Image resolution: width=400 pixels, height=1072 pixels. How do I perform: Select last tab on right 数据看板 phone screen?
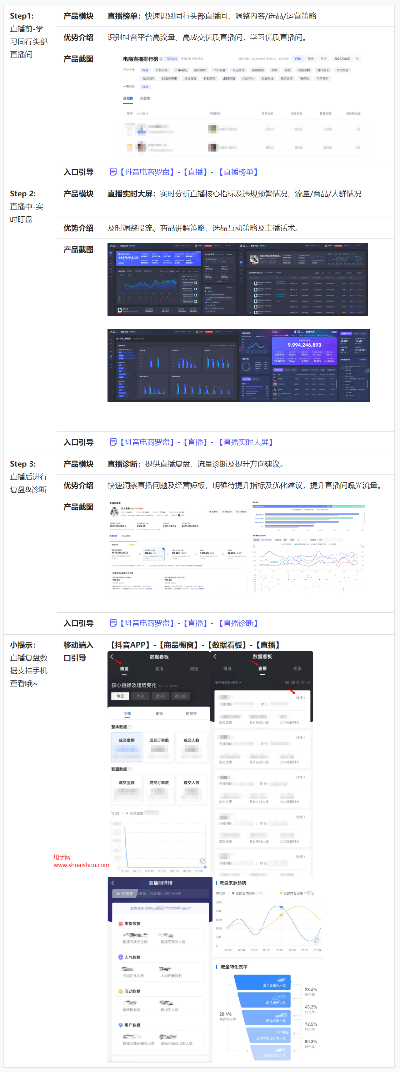297,670
